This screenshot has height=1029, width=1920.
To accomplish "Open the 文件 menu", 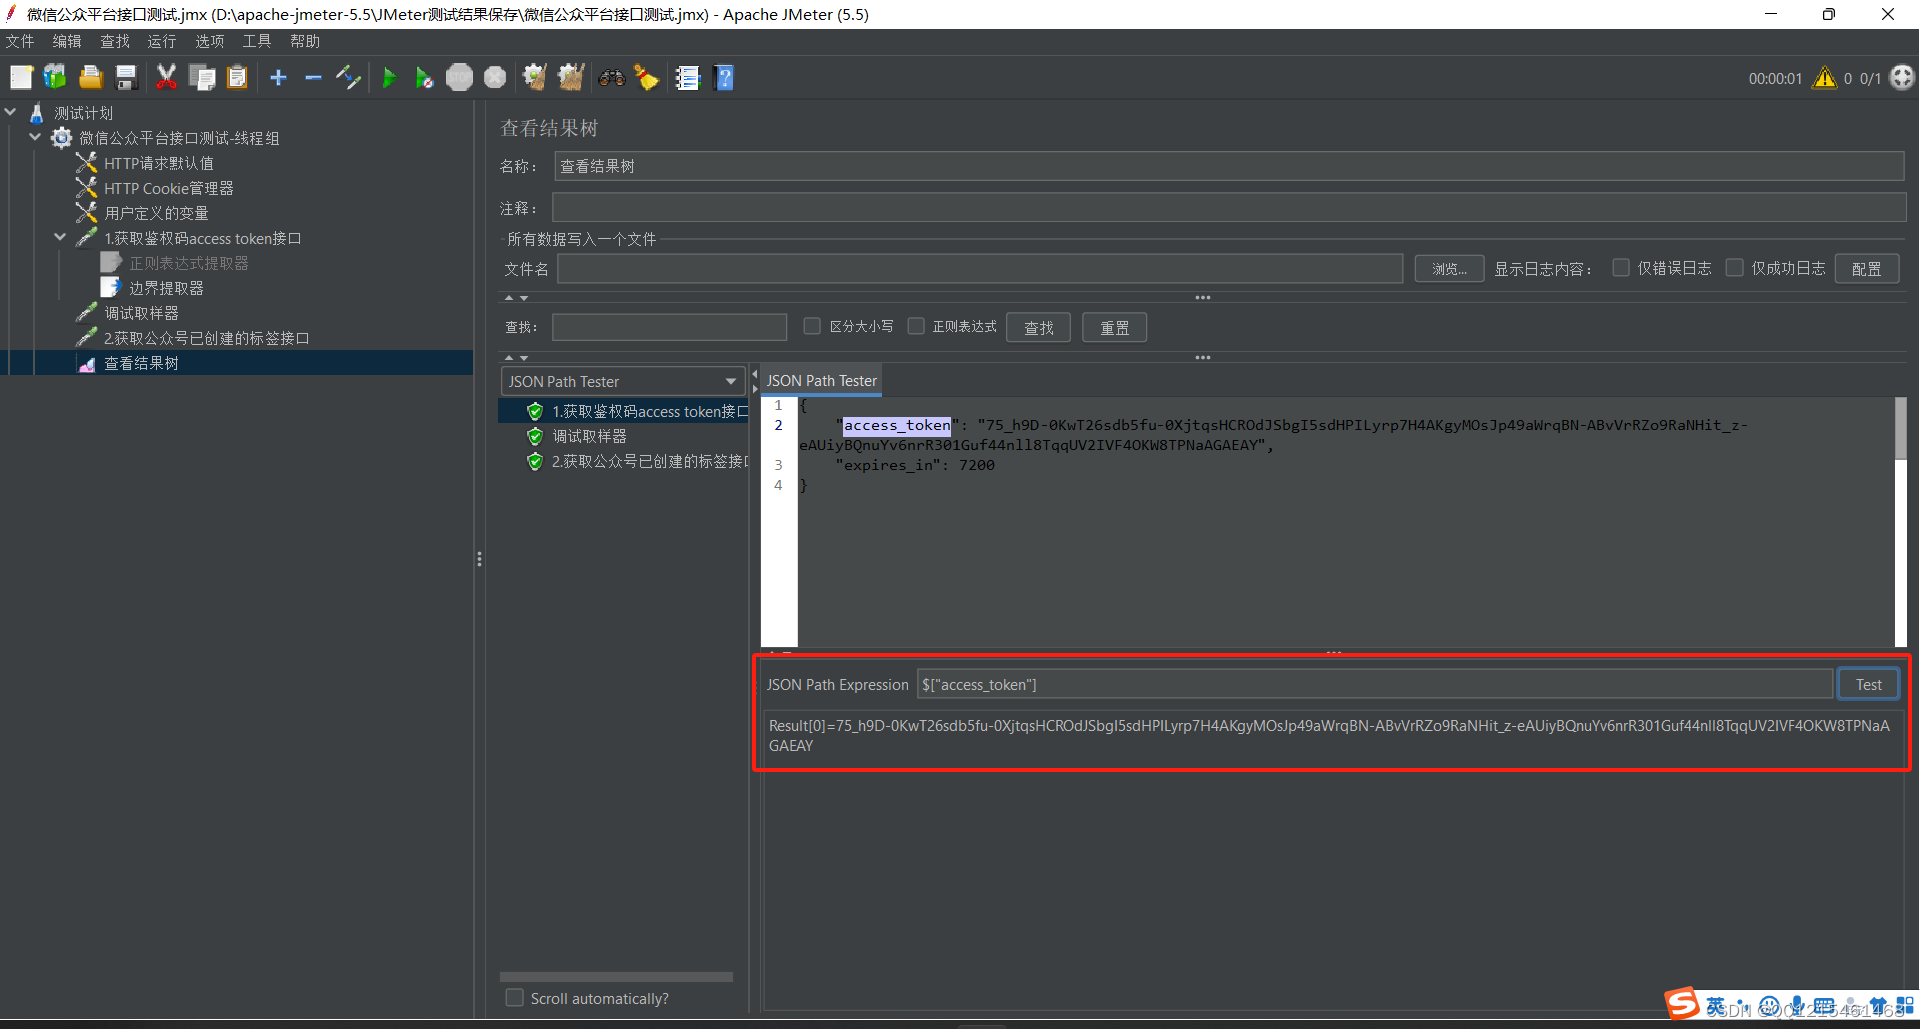I will [20, 41].
